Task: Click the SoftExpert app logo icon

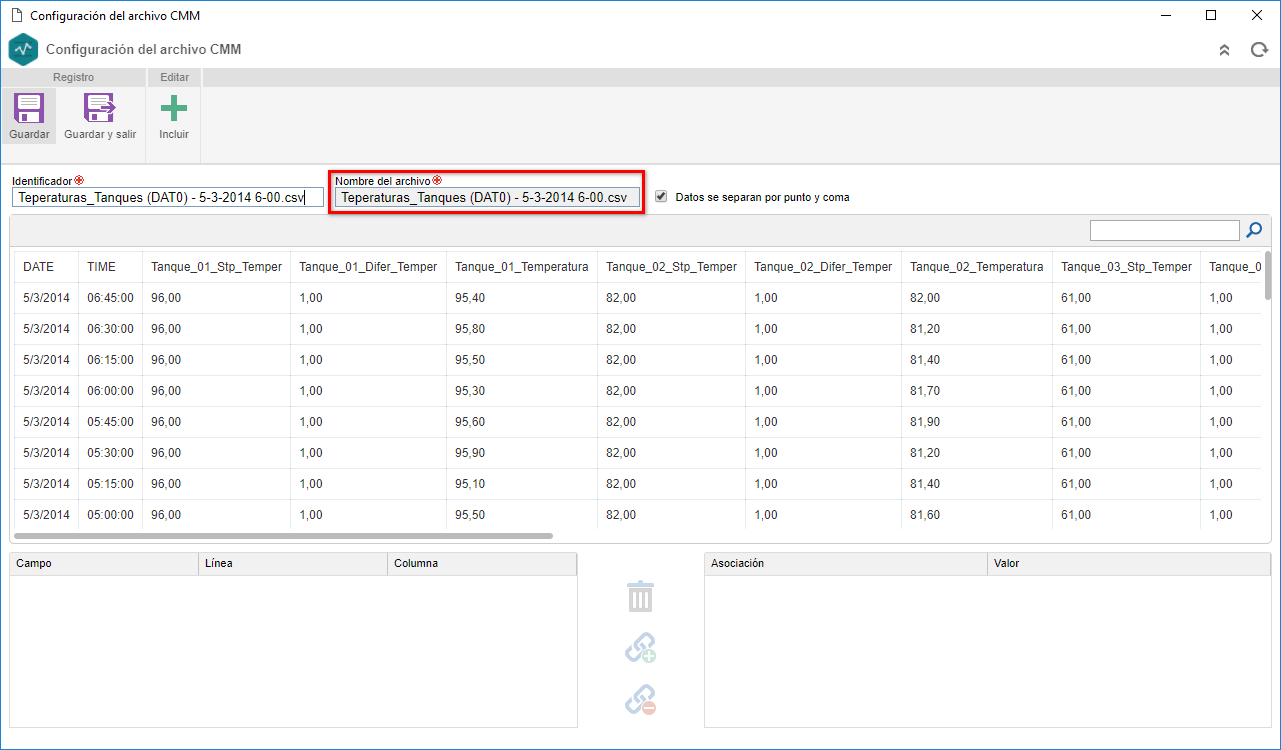Action: pos(23,49)
